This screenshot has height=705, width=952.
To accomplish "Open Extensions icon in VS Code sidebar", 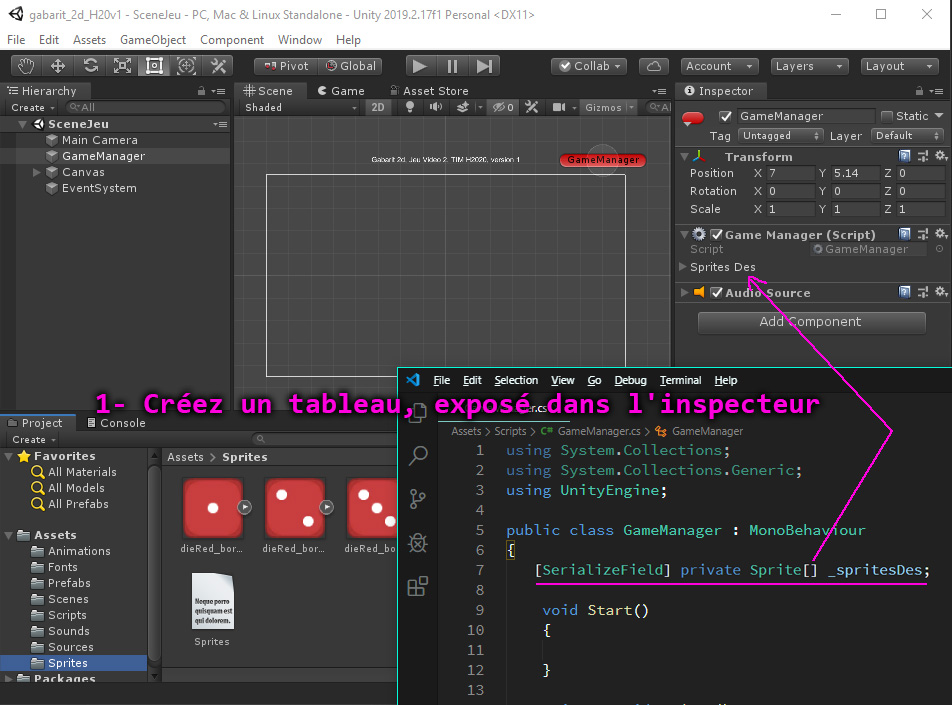I will pos(418,587).
